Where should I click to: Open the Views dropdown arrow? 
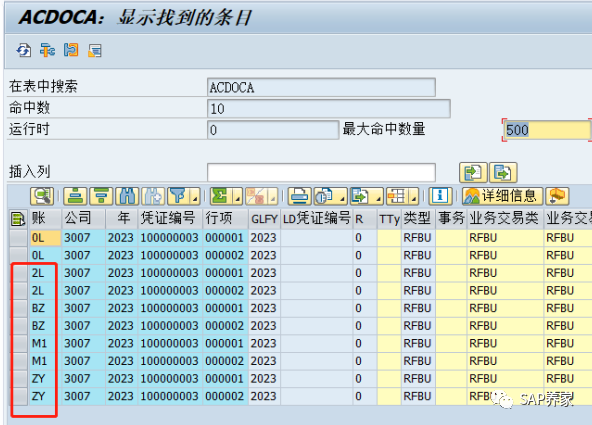click(342, 197)
